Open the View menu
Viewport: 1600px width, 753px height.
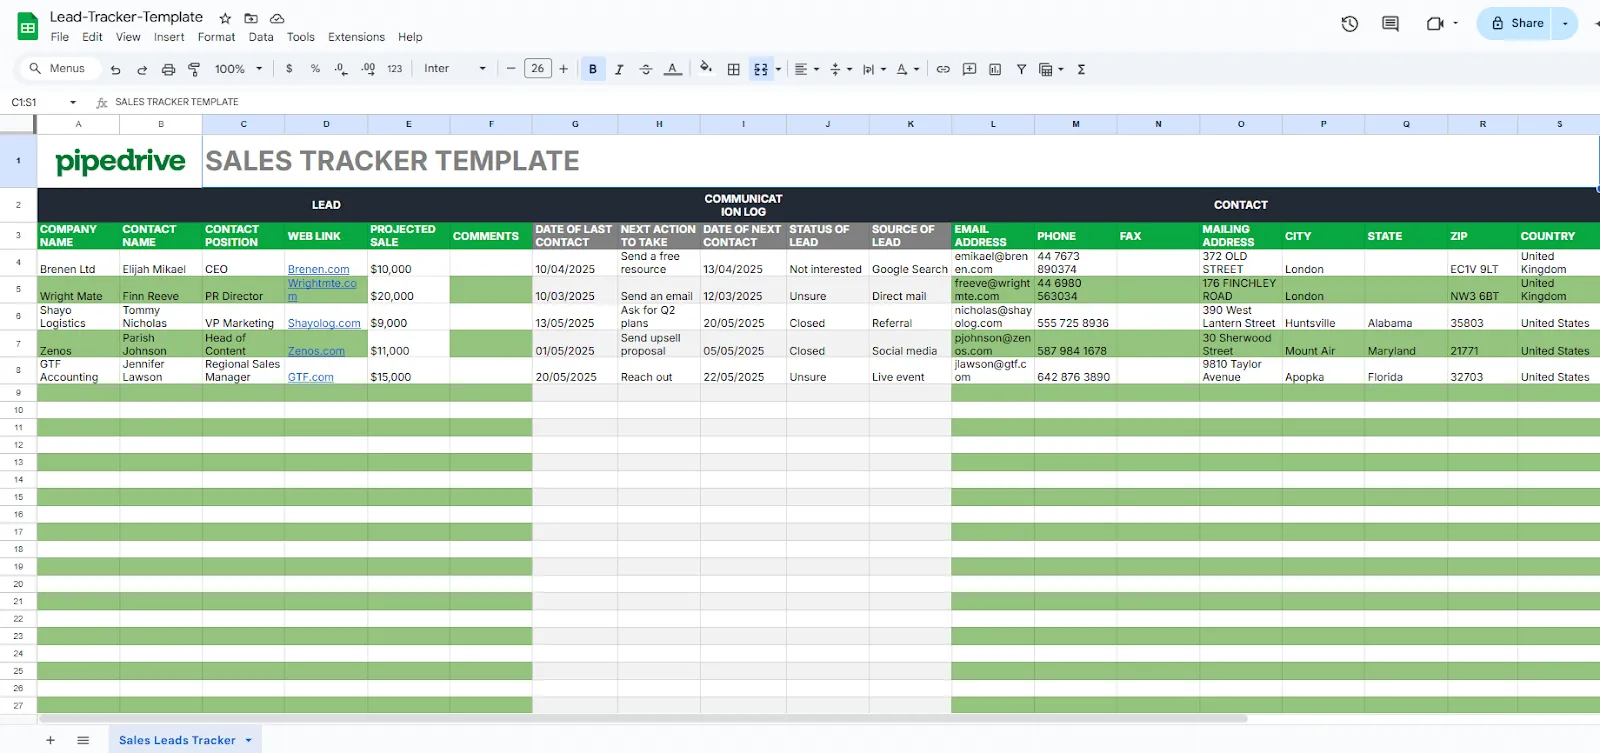(x=128, y=37)
